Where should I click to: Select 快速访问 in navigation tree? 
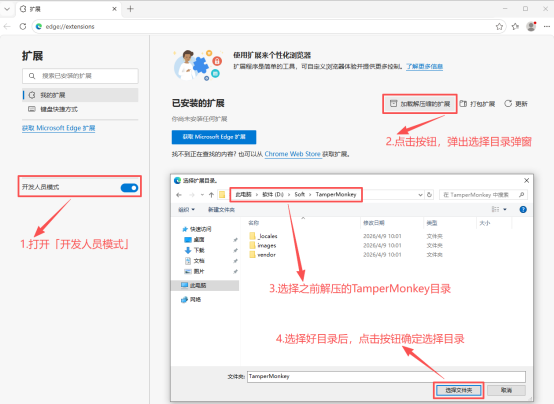tap(197, 229)
